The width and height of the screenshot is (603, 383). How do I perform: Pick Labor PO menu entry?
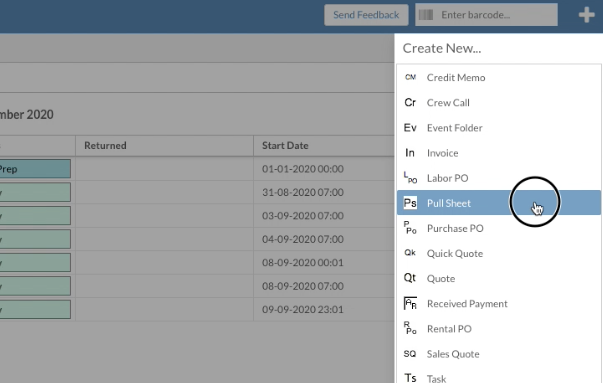tap(499, 178)
